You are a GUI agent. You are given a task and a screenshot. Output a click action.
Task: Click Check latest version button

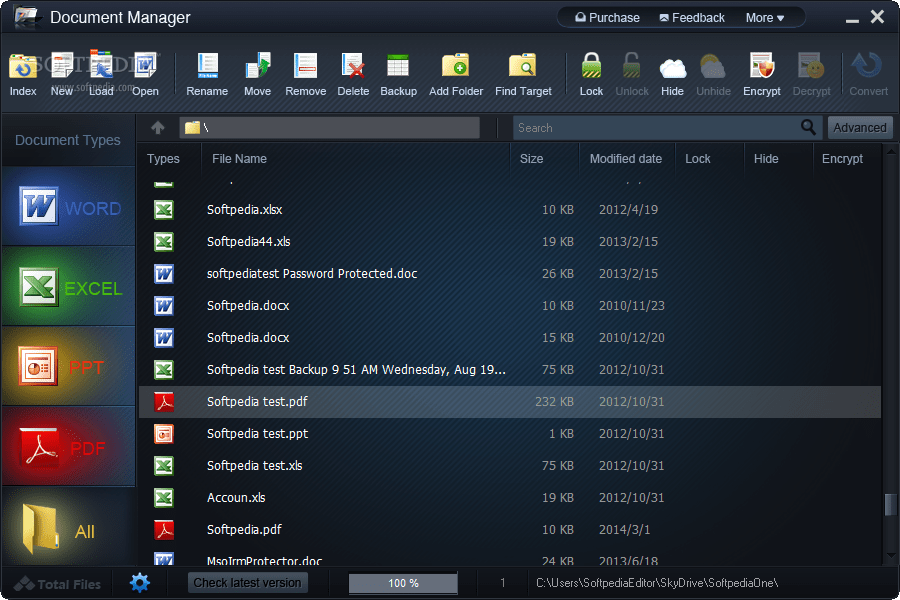tap(247, 583)
